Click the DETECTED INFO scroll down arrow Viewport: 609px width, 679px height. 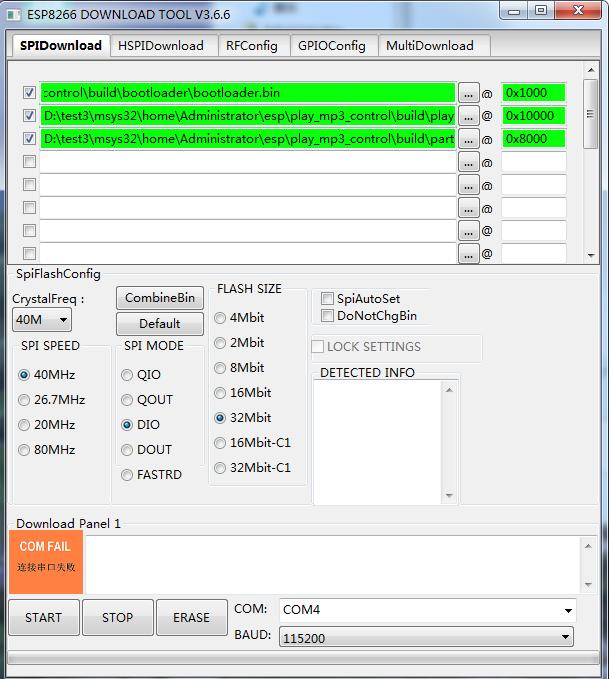click(449, 495)
